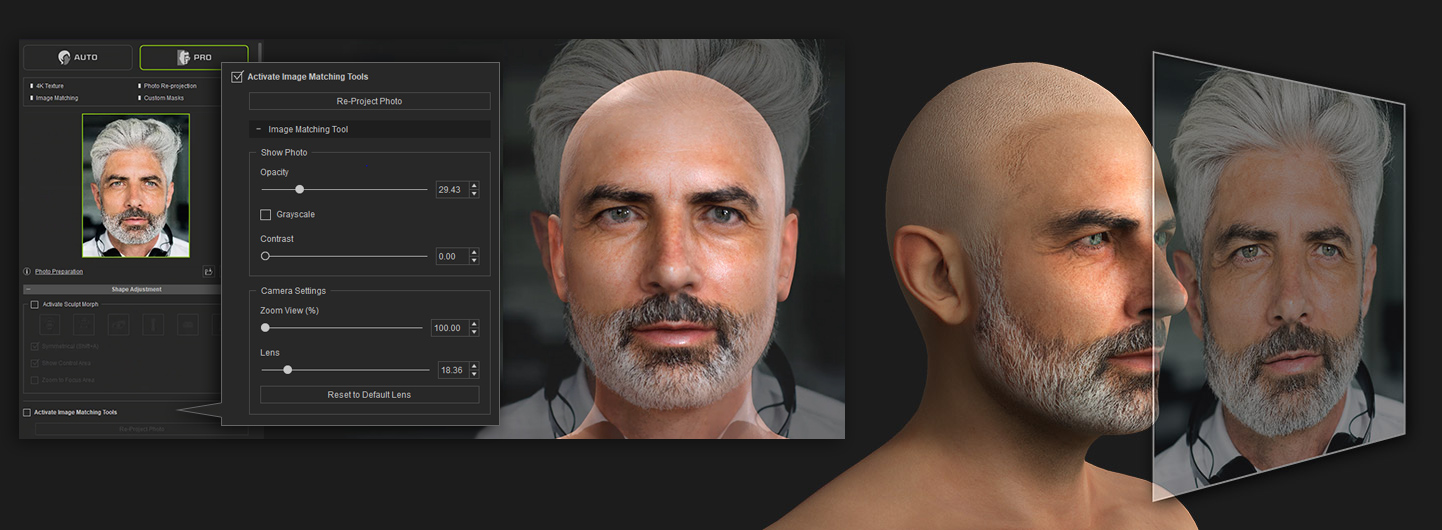This screenshot has width=1442, height=530.
Task: Enable the Activate Sculpt Morph checkbox
Action: click(35, 304)
